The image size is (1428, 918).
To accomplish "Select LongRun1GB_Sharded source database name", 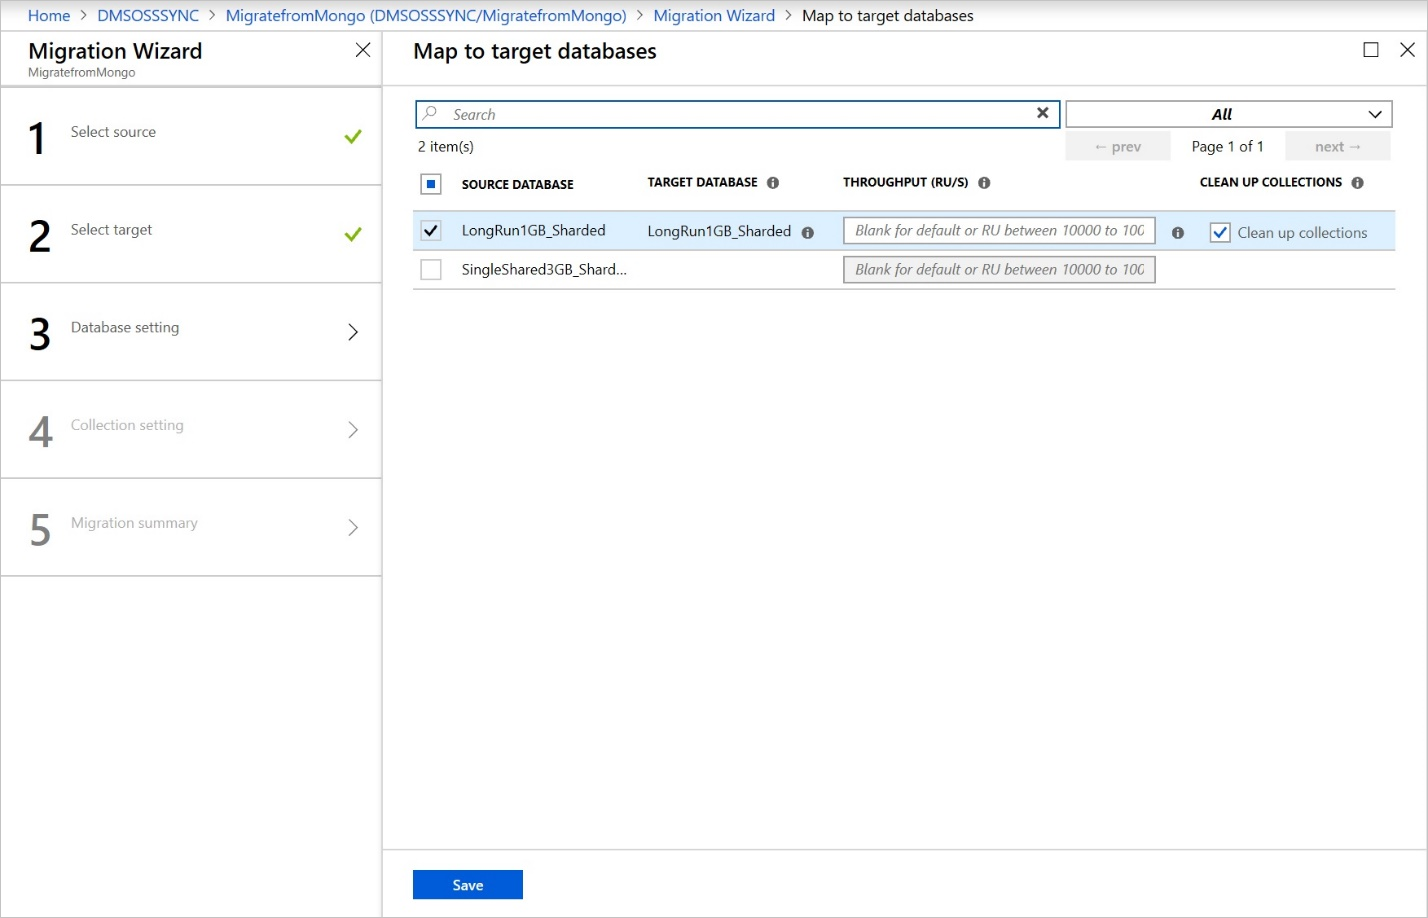I will [x=534, y=231].
